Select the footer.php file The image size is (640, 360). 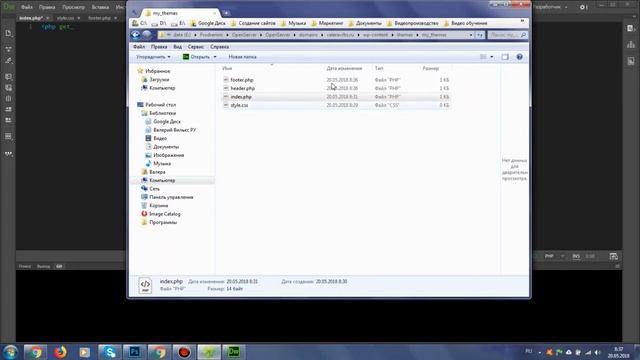(242, 80)
